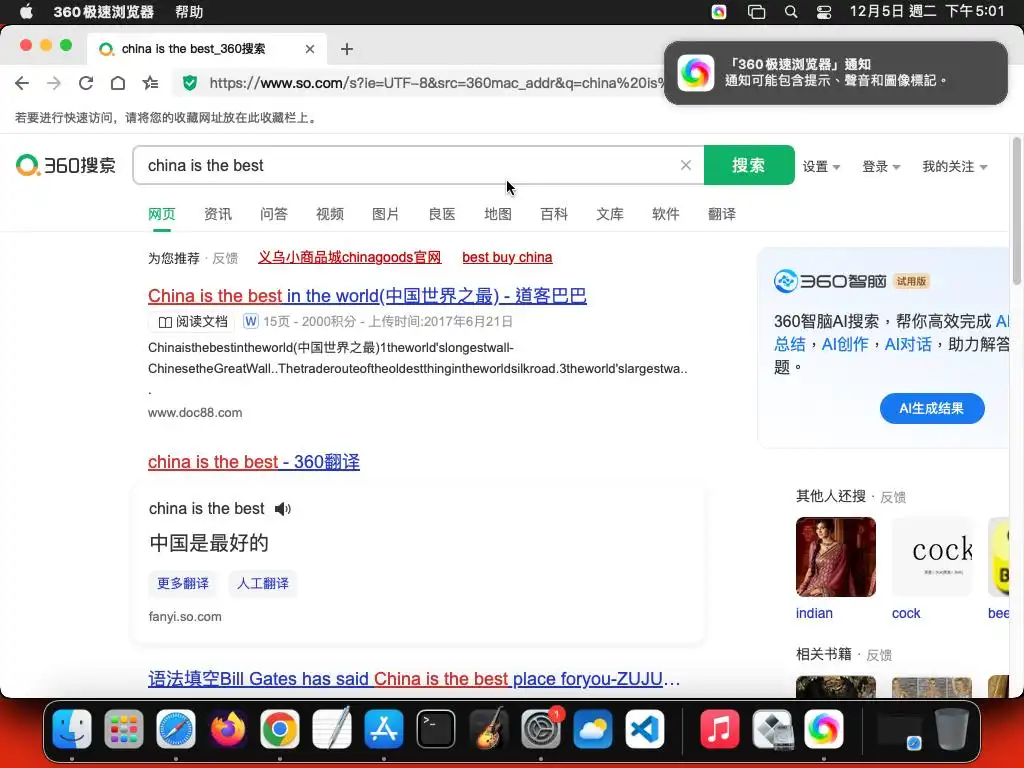The image size is (1024, 768).
Task: Reload the page with the refresh icon
Action: (x=86, y=83)
